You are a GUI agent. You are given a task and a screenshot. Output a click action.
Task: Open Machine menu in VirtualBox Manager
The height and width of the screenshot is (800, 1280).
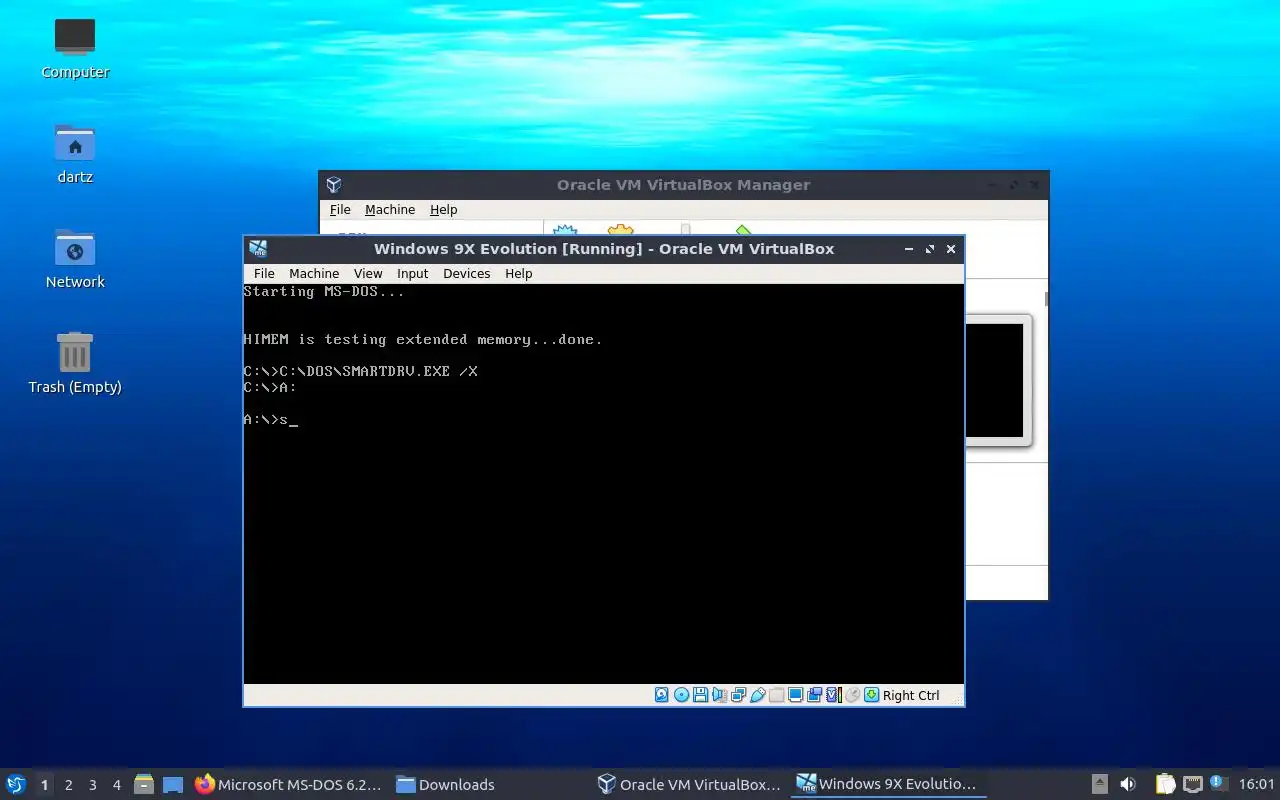point(390,209)
